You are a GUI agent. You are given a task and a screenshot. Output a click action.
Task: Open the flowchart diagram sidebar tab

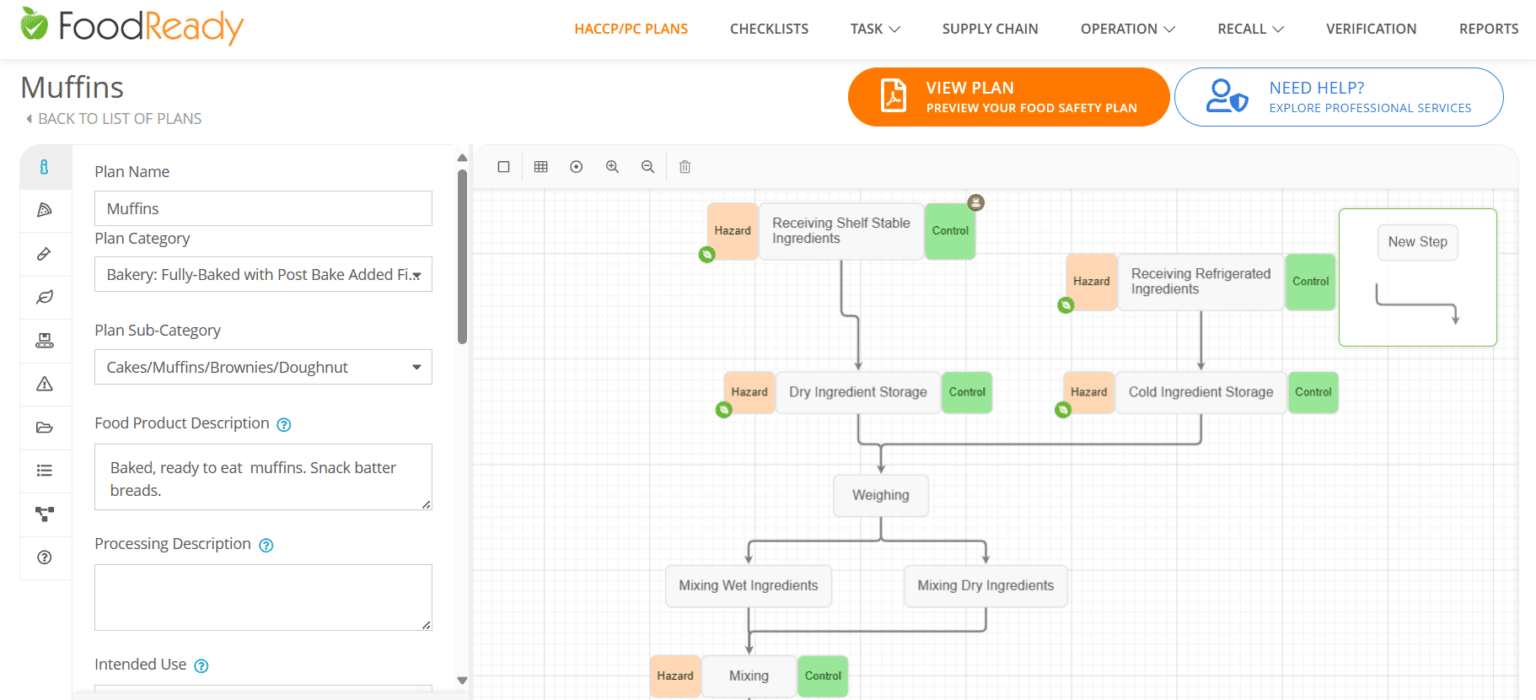44,514
